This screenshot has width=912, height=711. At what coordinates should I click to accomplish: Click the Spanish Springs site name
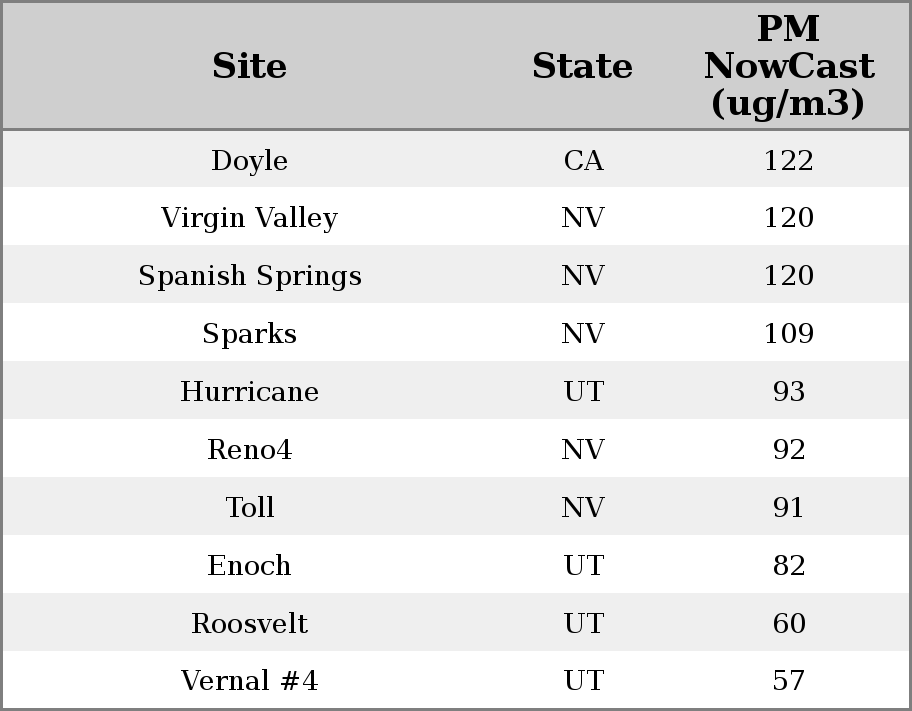[x=249, y=276]
